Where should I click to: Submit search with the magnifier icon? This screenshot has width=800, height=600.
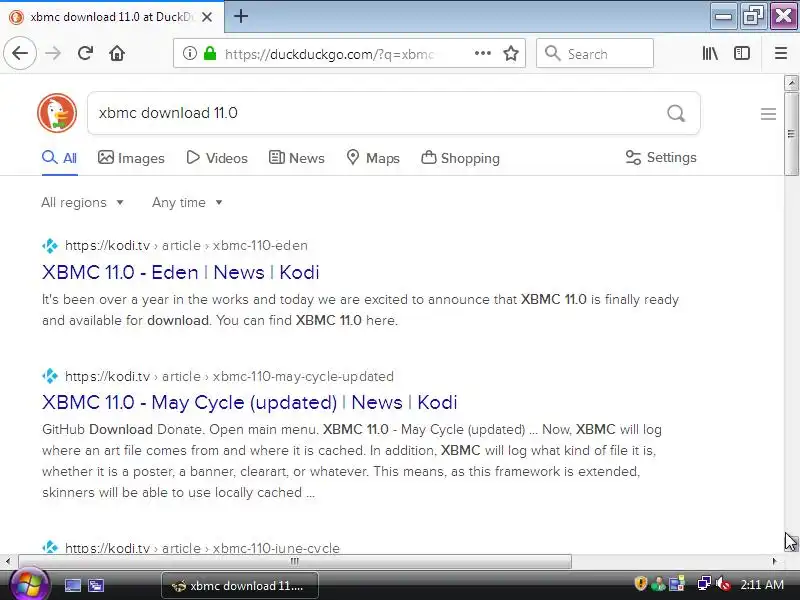click(676, 113)
